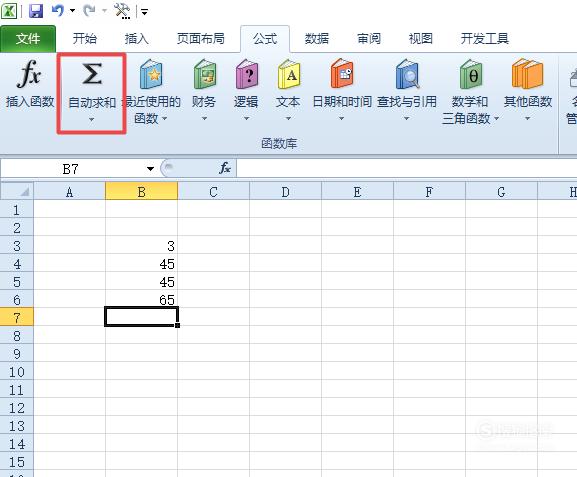Open the 文件 tab
Screen dimensions: 577x477
28,39
